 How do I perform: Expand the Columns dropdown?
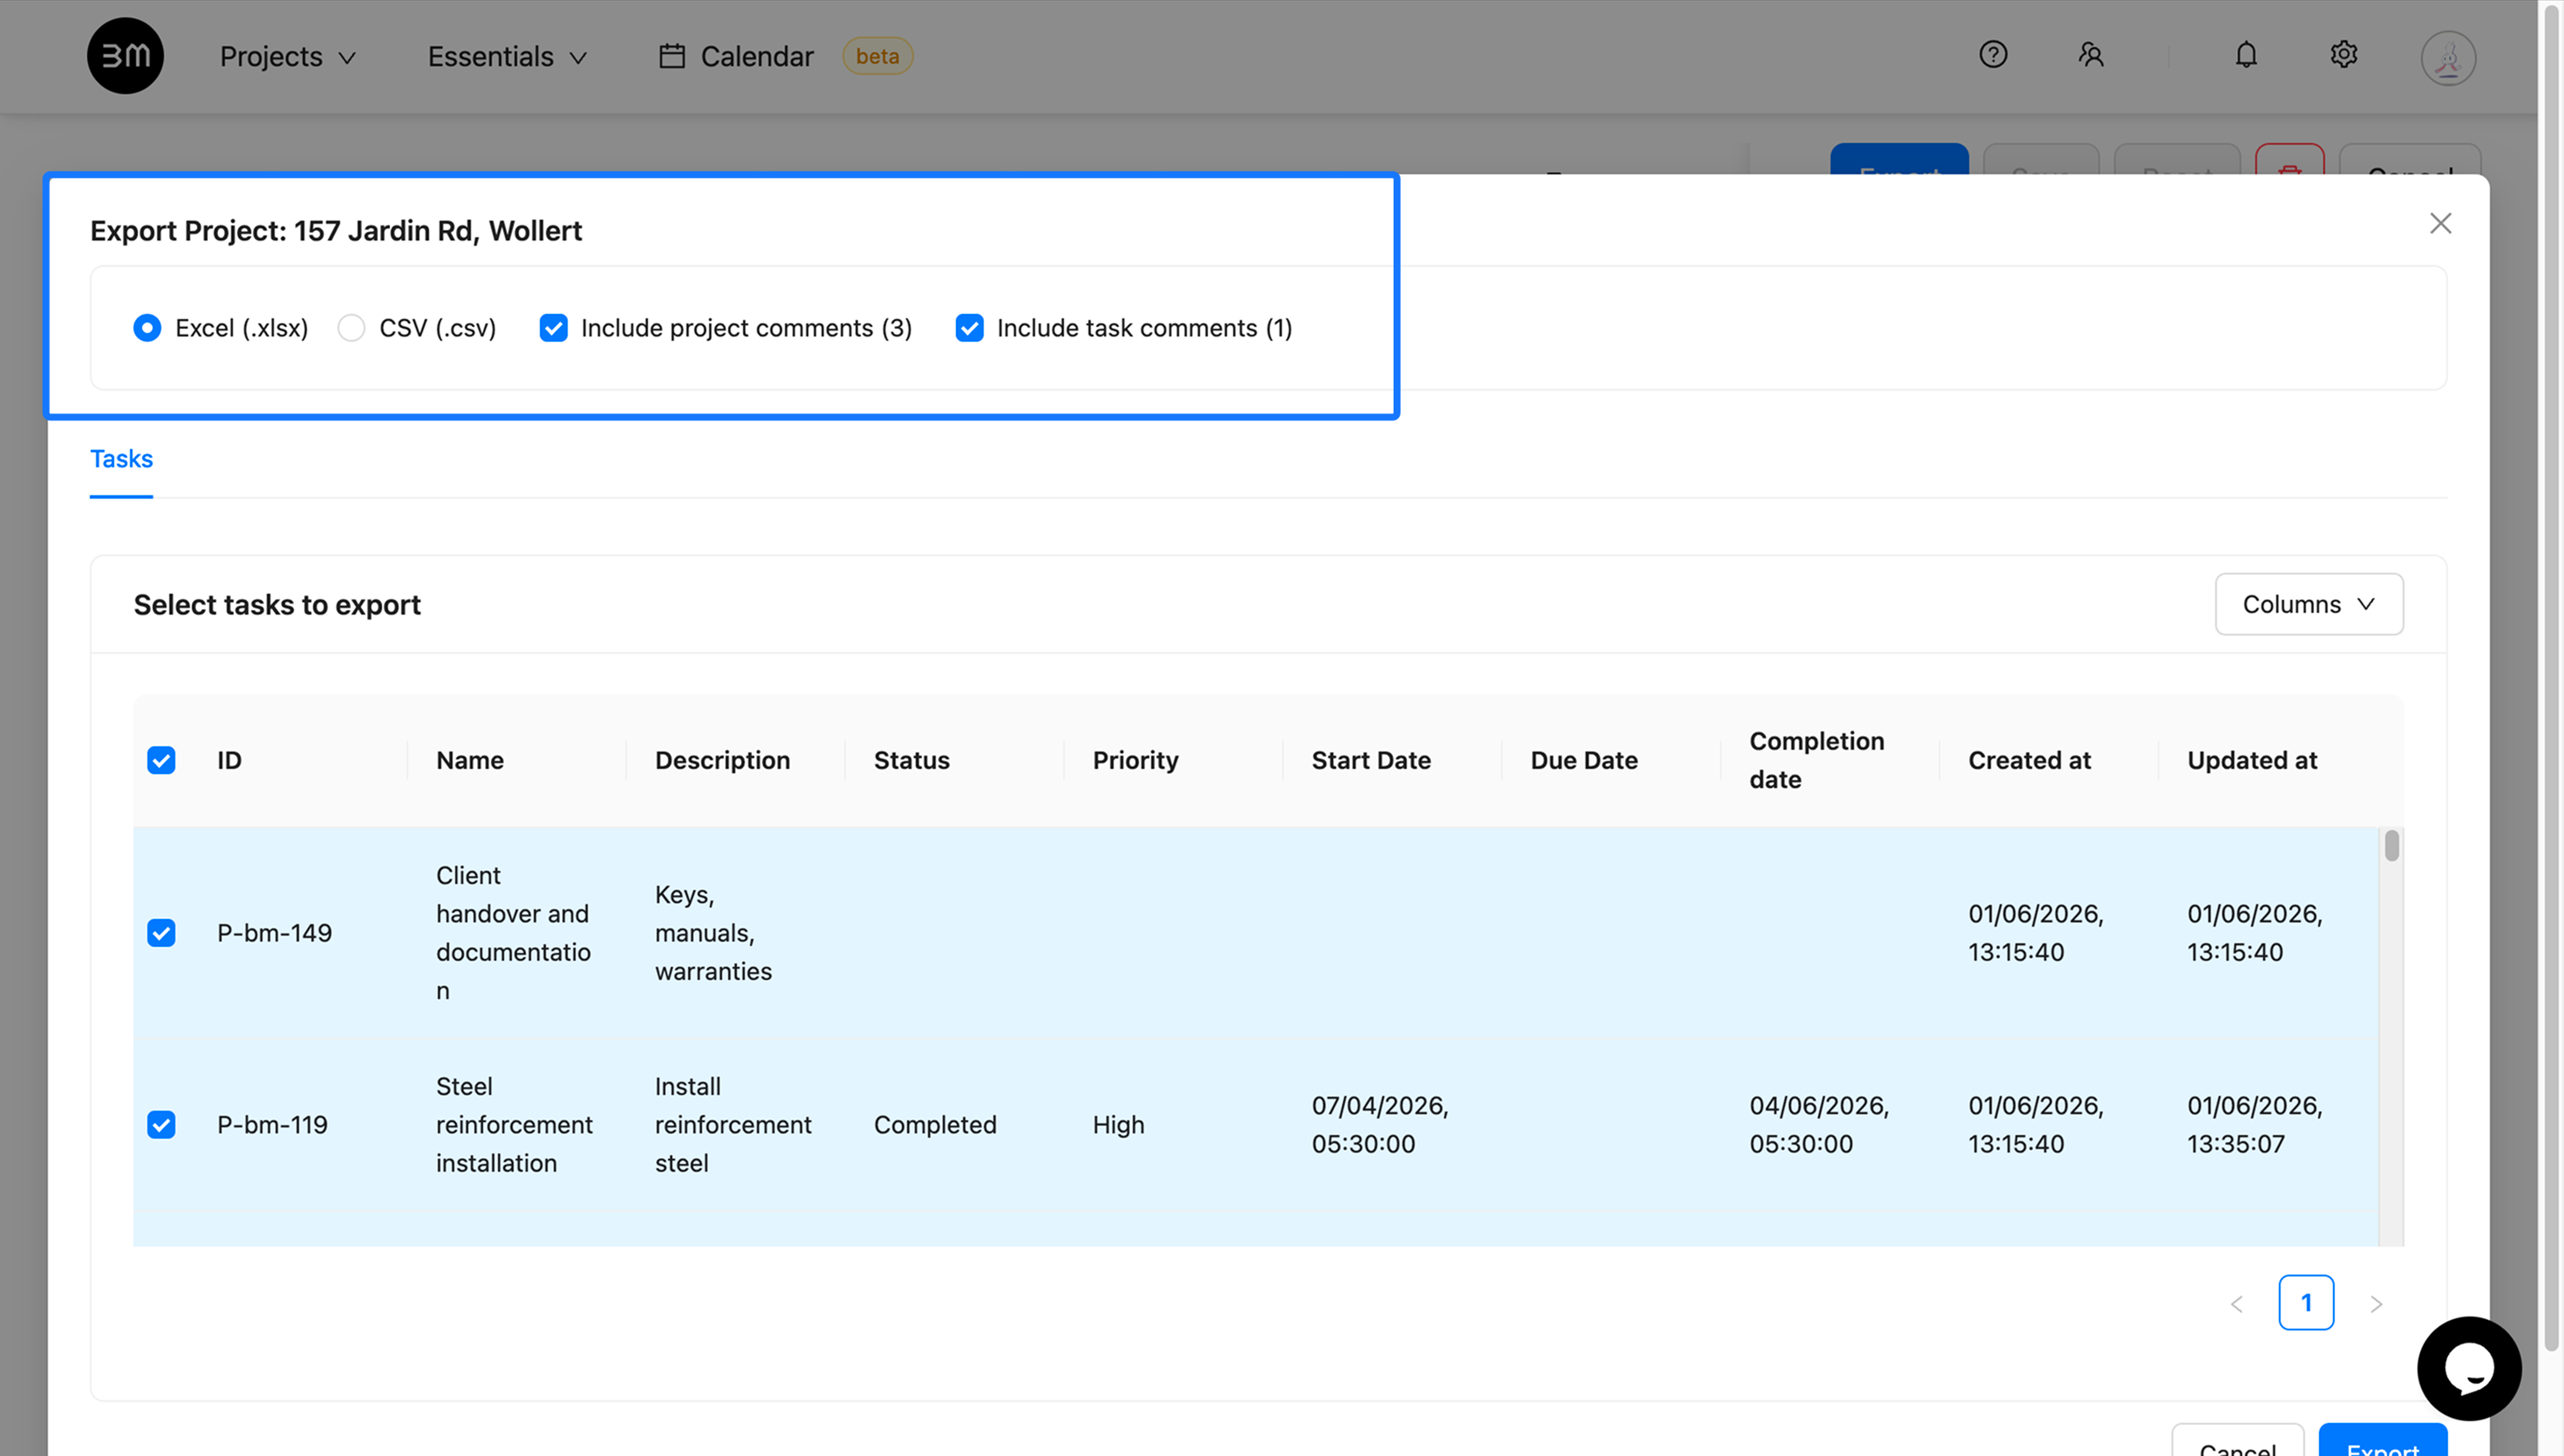(x=2308, y=604)
